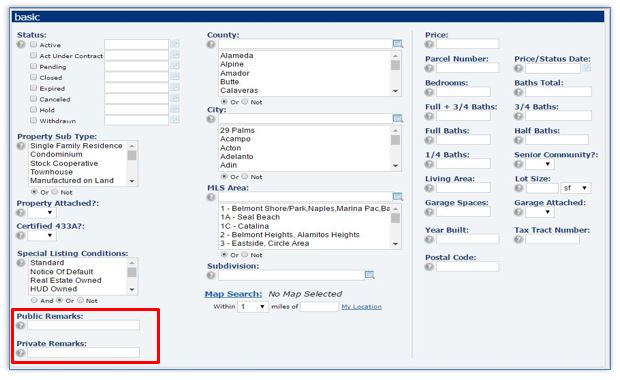The image size is (620, 380).
Task: Click into the Private Remarks field
Action: (83, 352)
